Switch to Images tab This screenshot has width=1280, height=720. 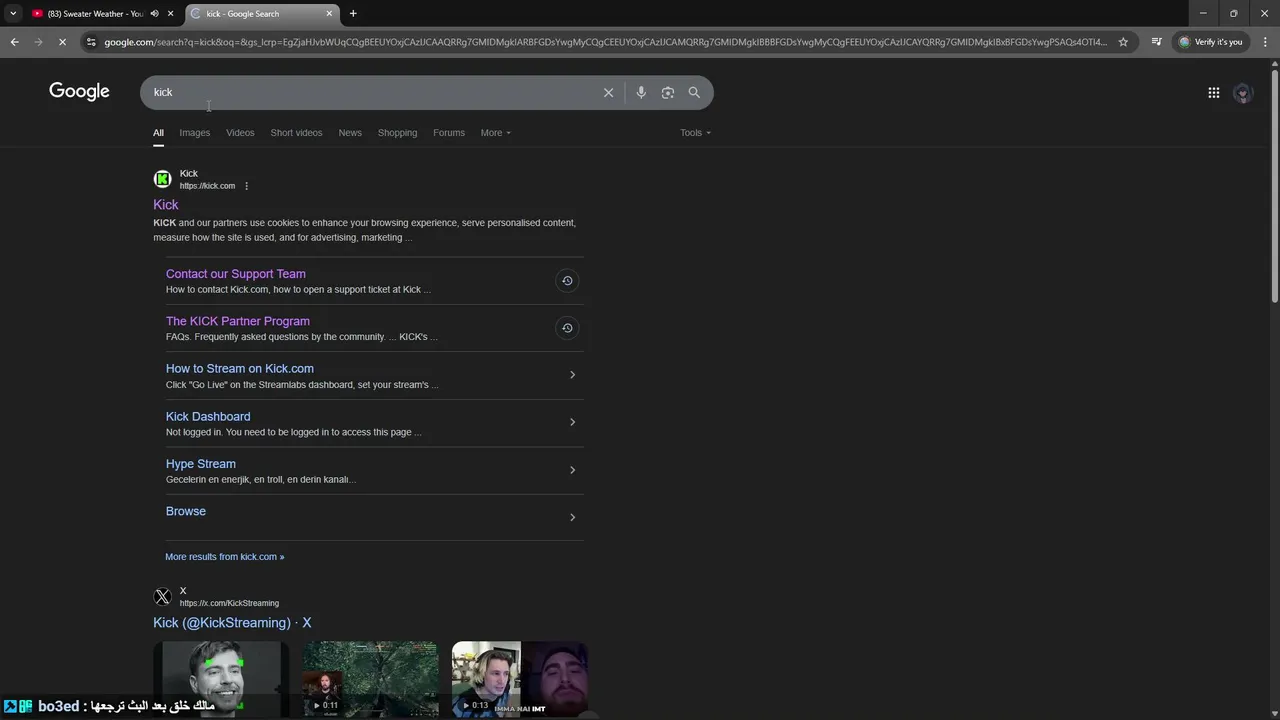point(194,133)
